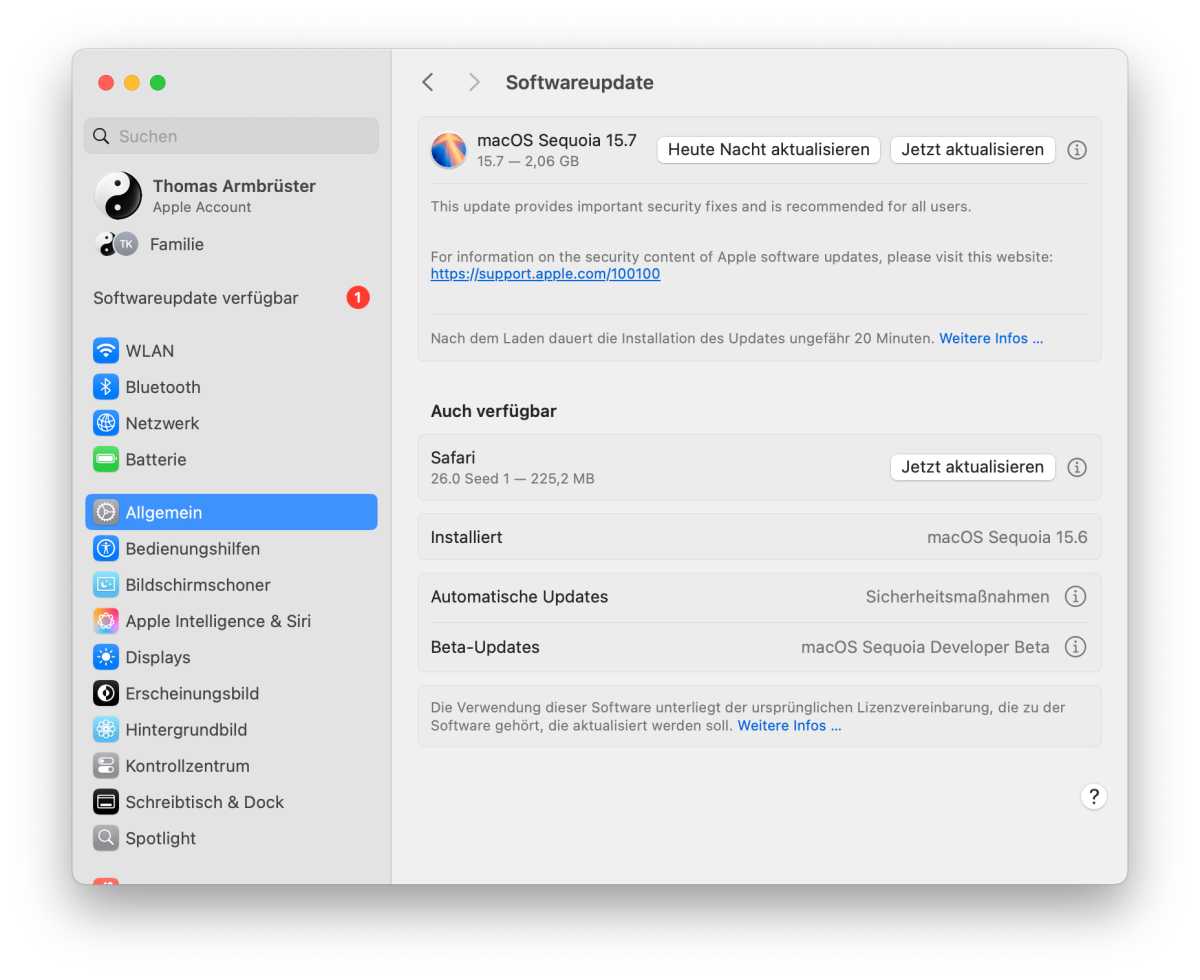
Task: Click the Sicherheitsmaßnahmen value
Action: [x=957, y=597]
